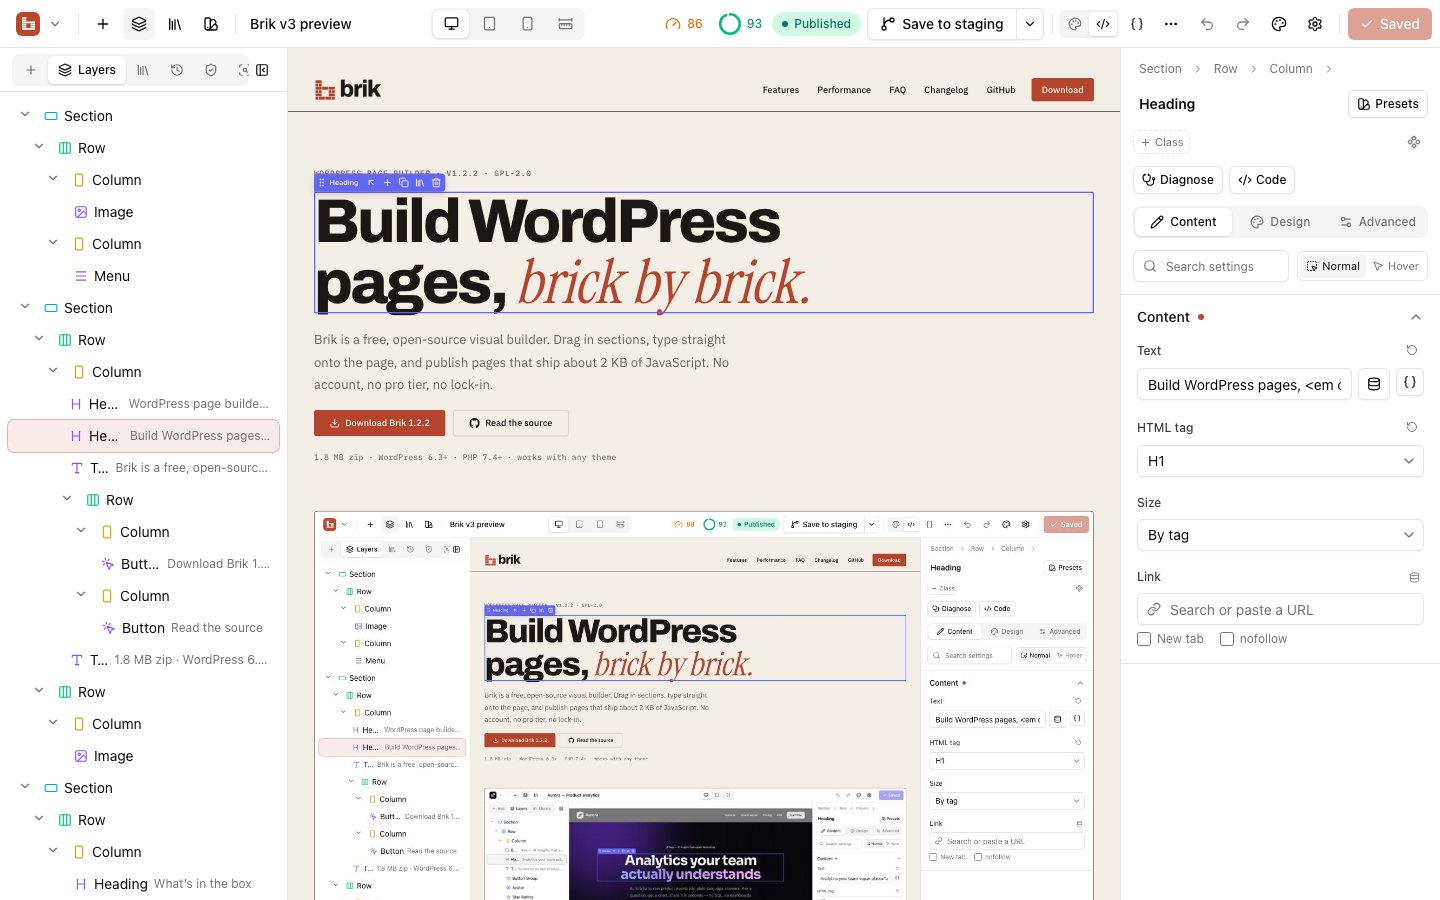The image size is (1440, 900).
Task: Collapse the Content section chevron
Action: 1416,317
